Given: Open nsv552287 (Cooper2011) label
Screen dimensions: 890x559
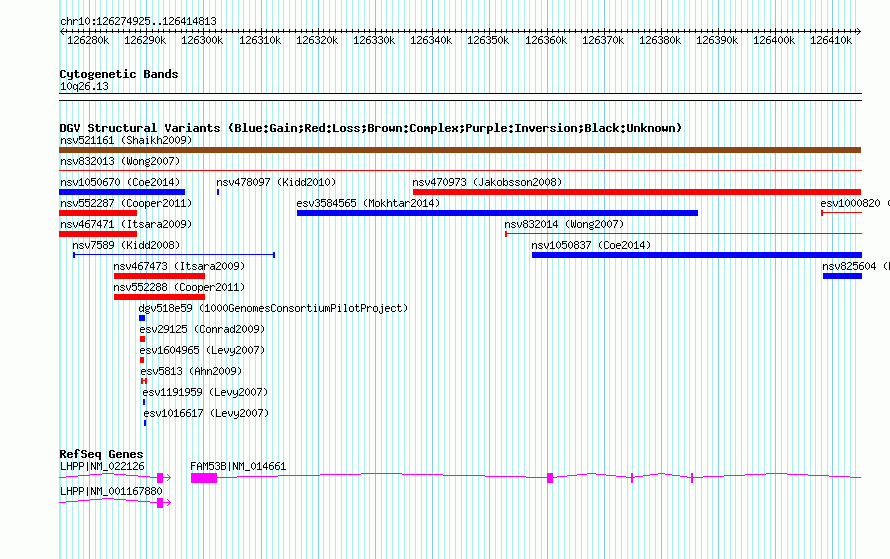Looking at the screenshot, I should (x=126, y=203).
